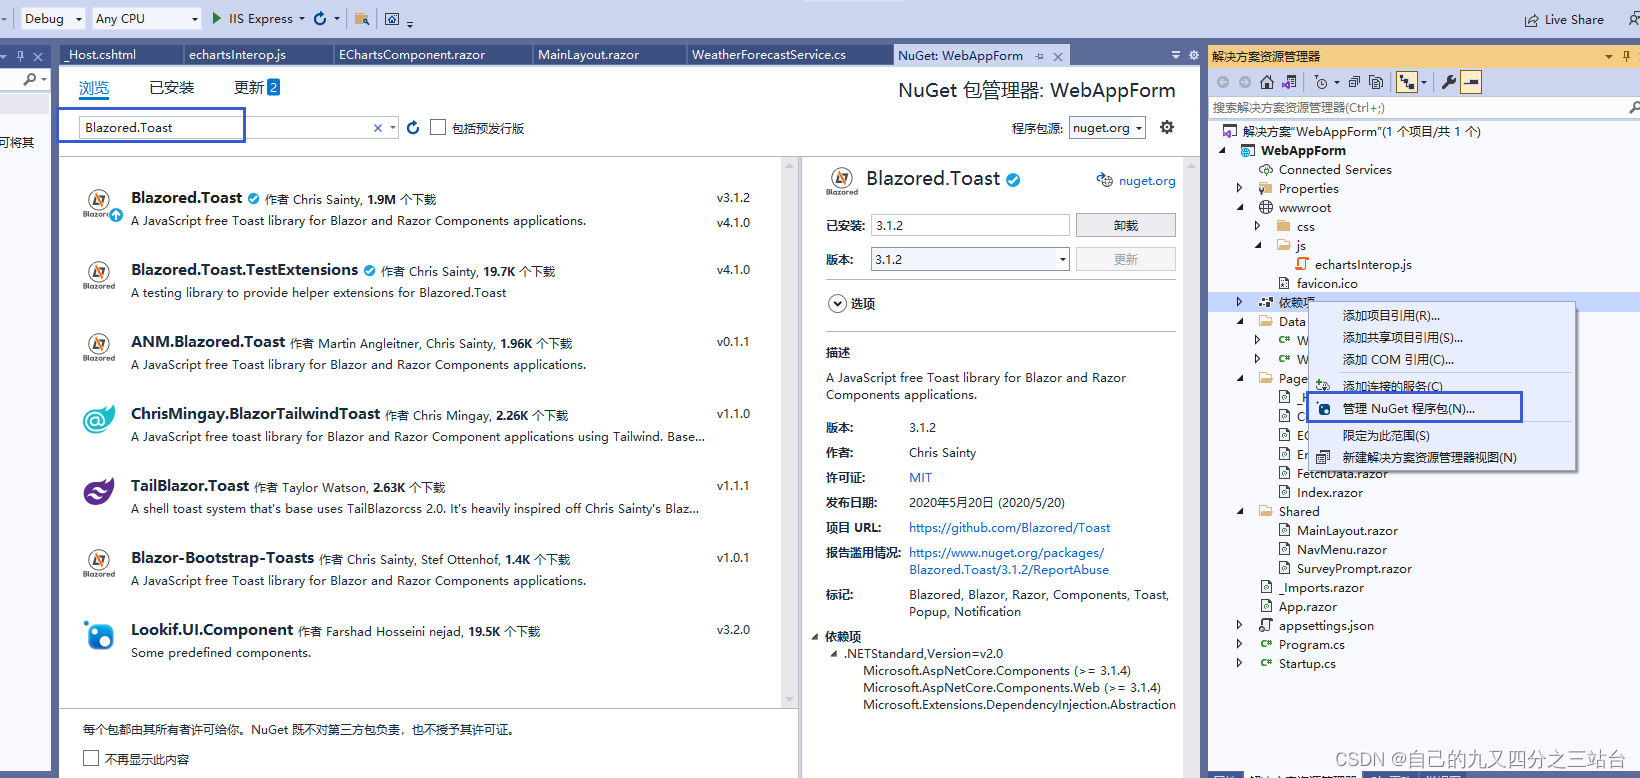Select Connected Services in Solution Explorer
The width and height of the screenshot is (1640, 778).
[x=1334, y=170]
